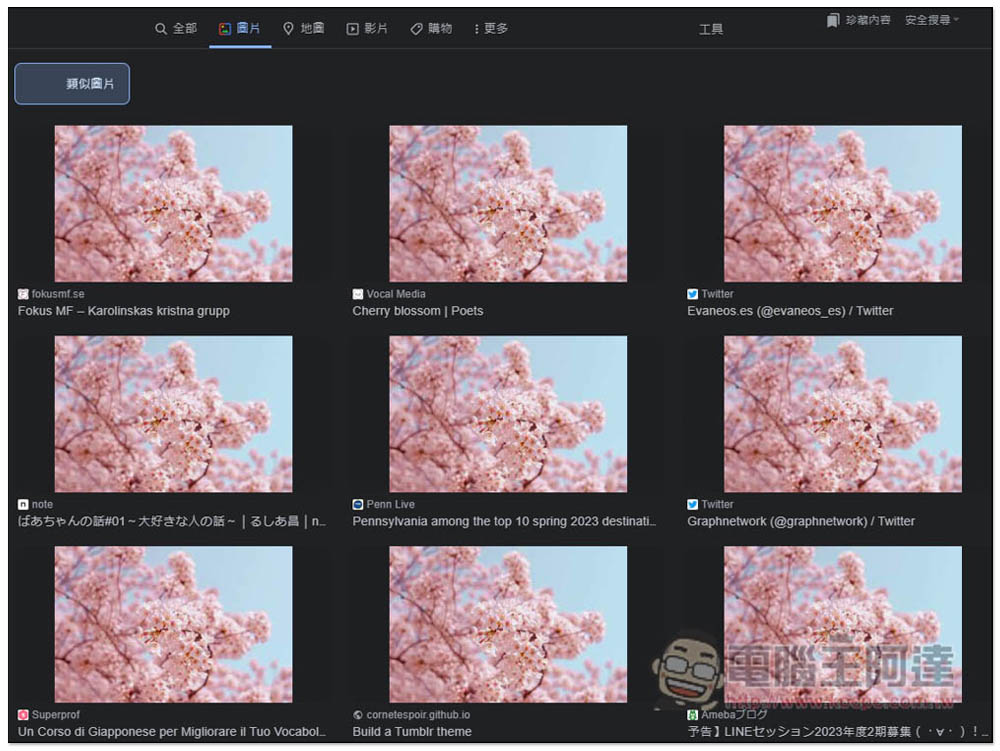
Task: Open the 工具 options
Action: [710, 29]
